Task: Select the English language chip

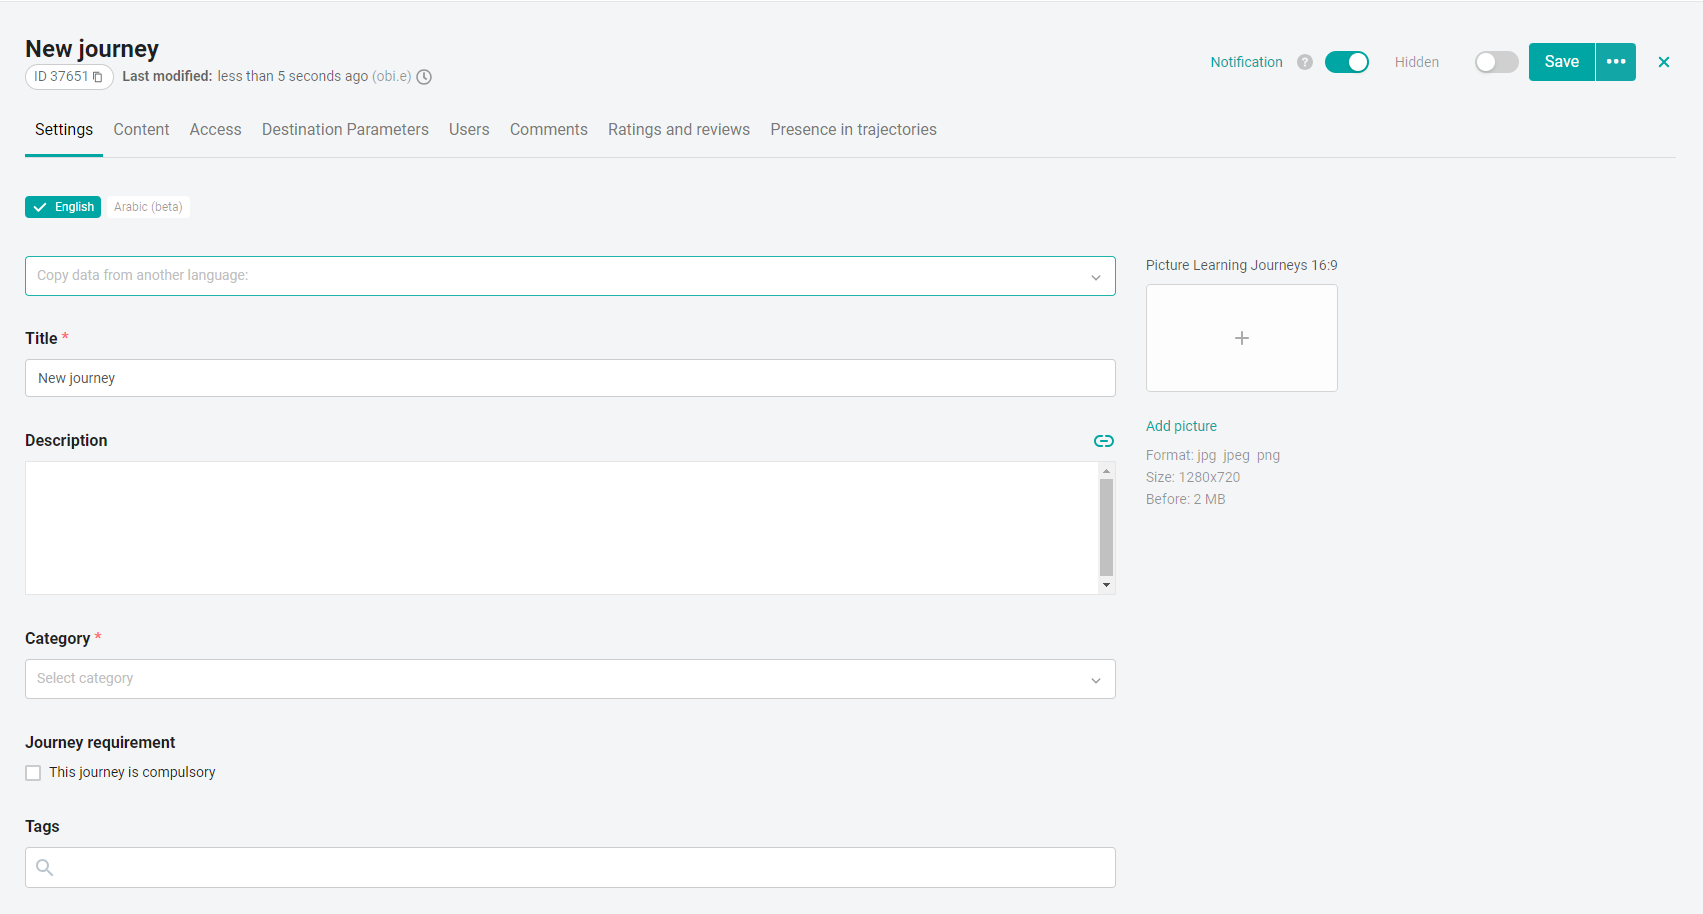Action: [x=63, y=207]
